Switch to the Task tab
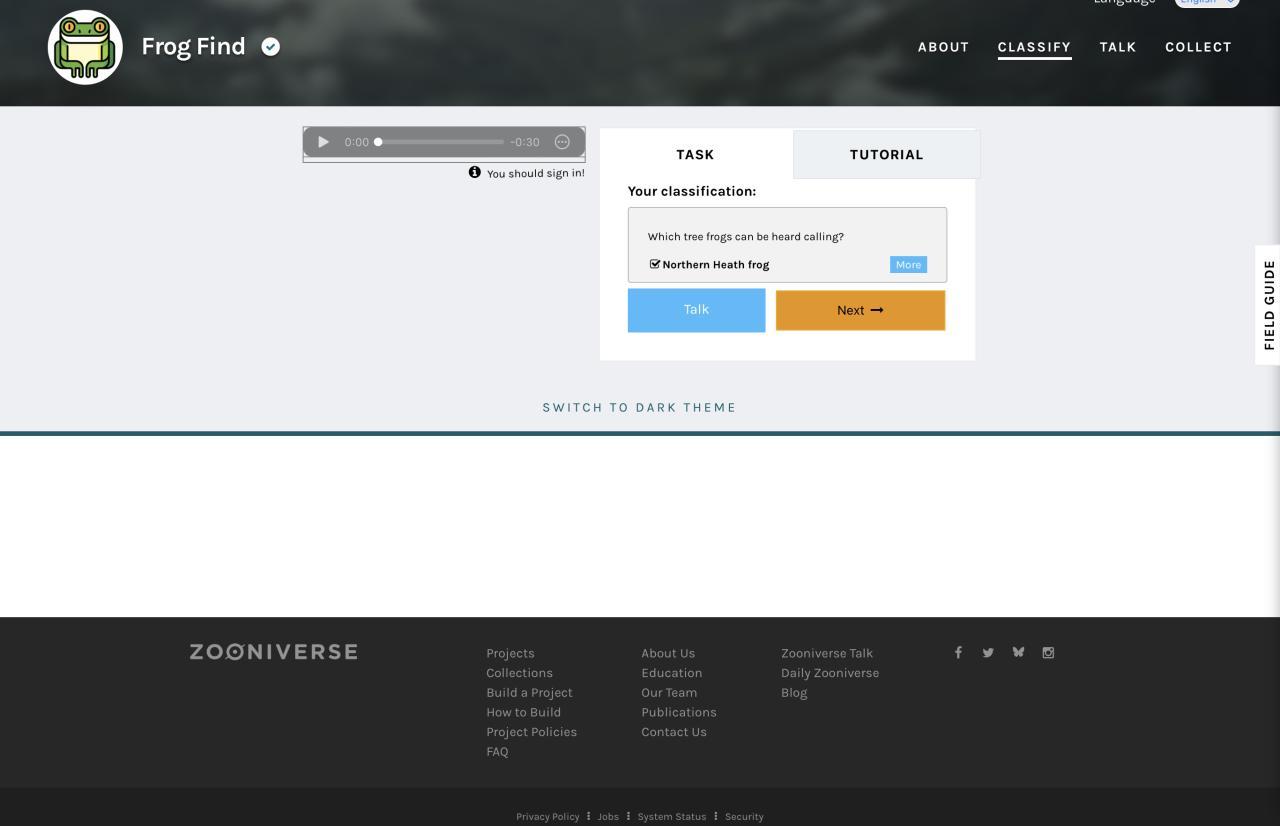 point(696,154)
